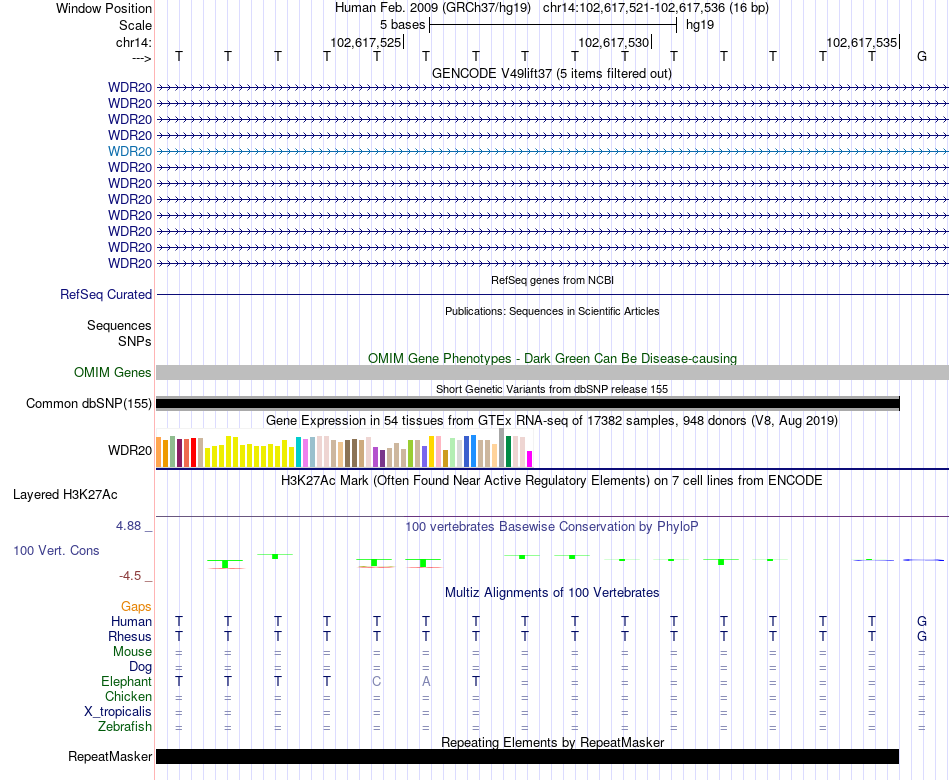The image size is (950, 780).
Task: Open 'Repeating Elements by RepeatMasker' title
Action: tap(552, 742)
